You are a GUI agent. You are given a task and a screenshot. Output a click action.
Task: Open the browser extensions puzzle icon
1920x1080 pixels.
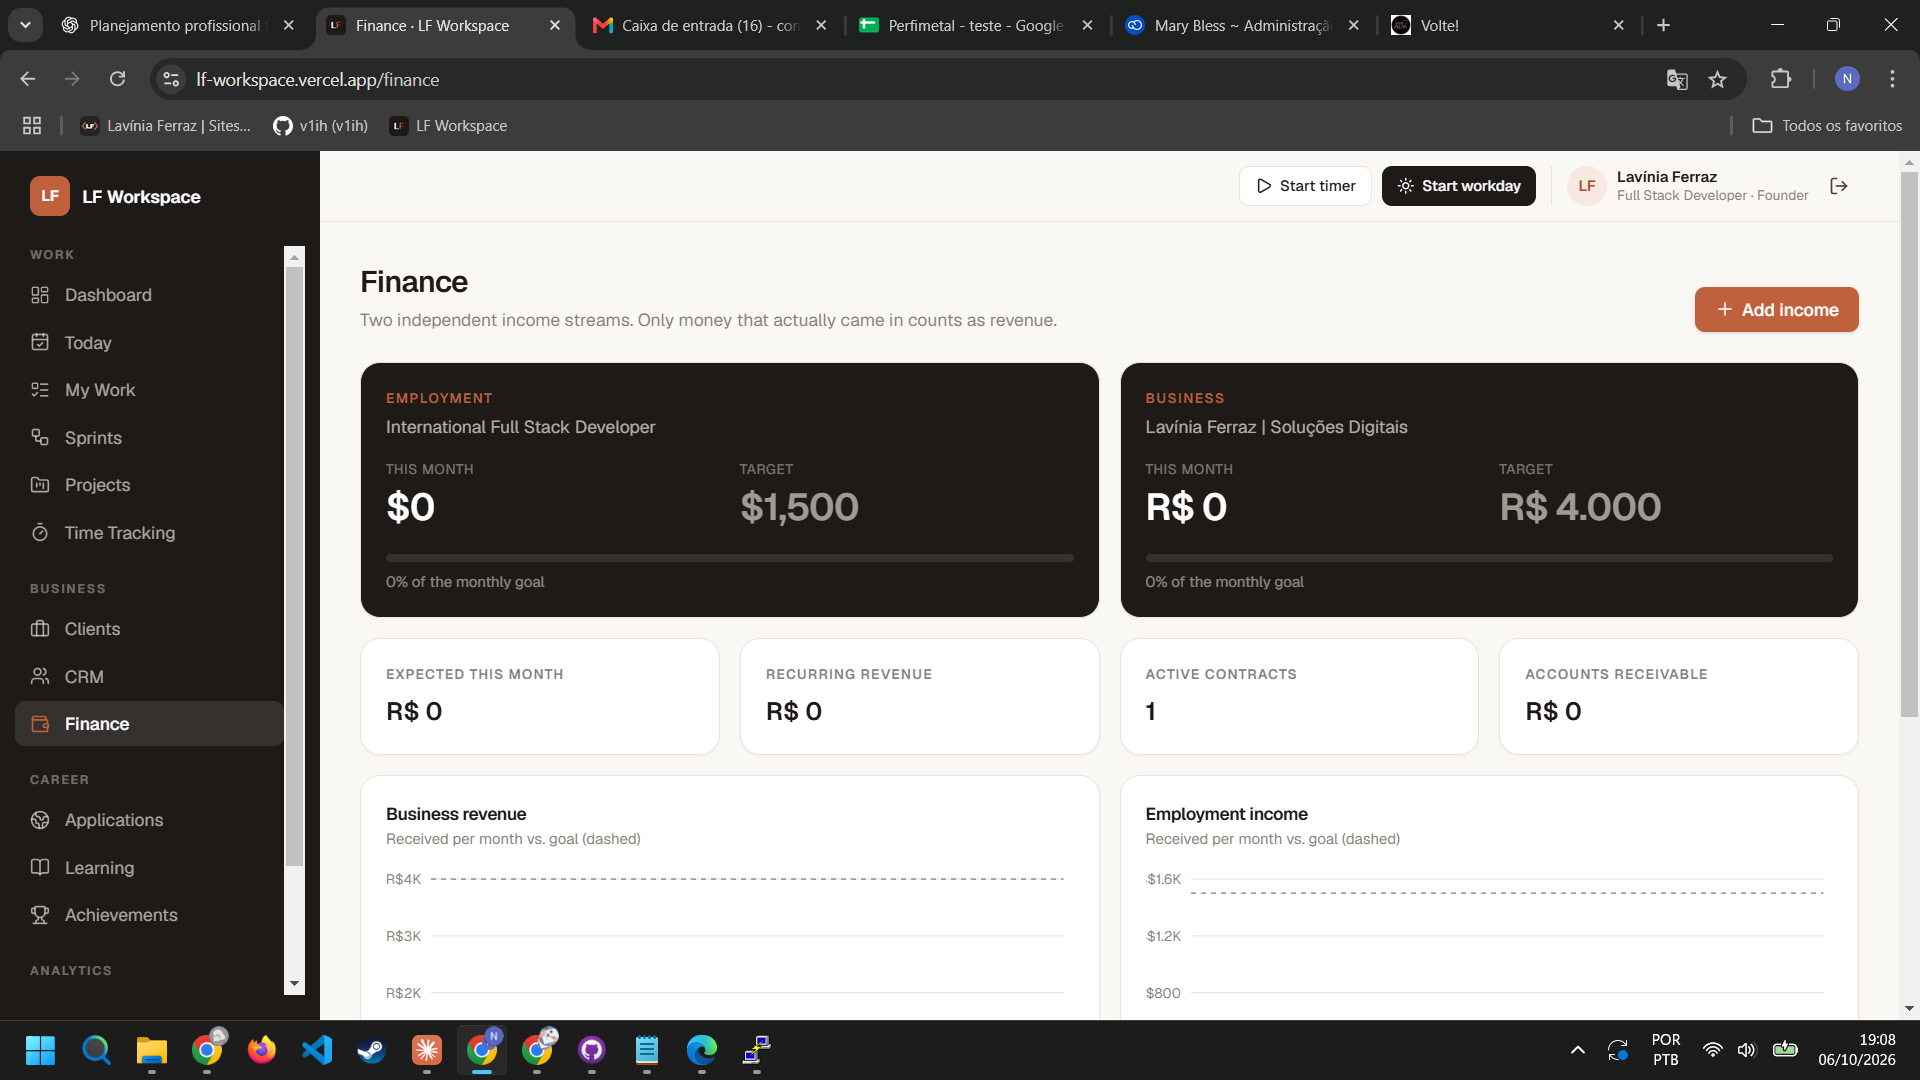tap(1781, 79)
